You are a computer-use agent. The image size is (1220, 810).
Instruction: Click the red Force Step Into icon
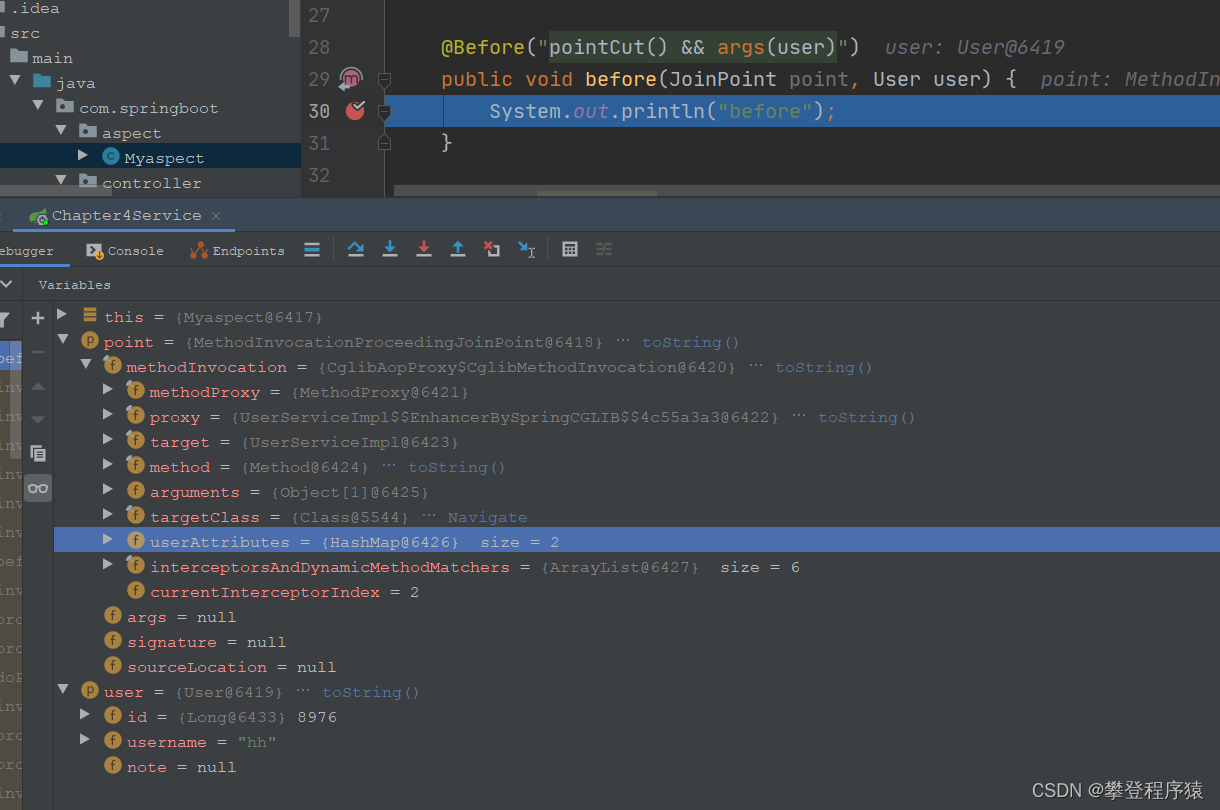[424, 250]
